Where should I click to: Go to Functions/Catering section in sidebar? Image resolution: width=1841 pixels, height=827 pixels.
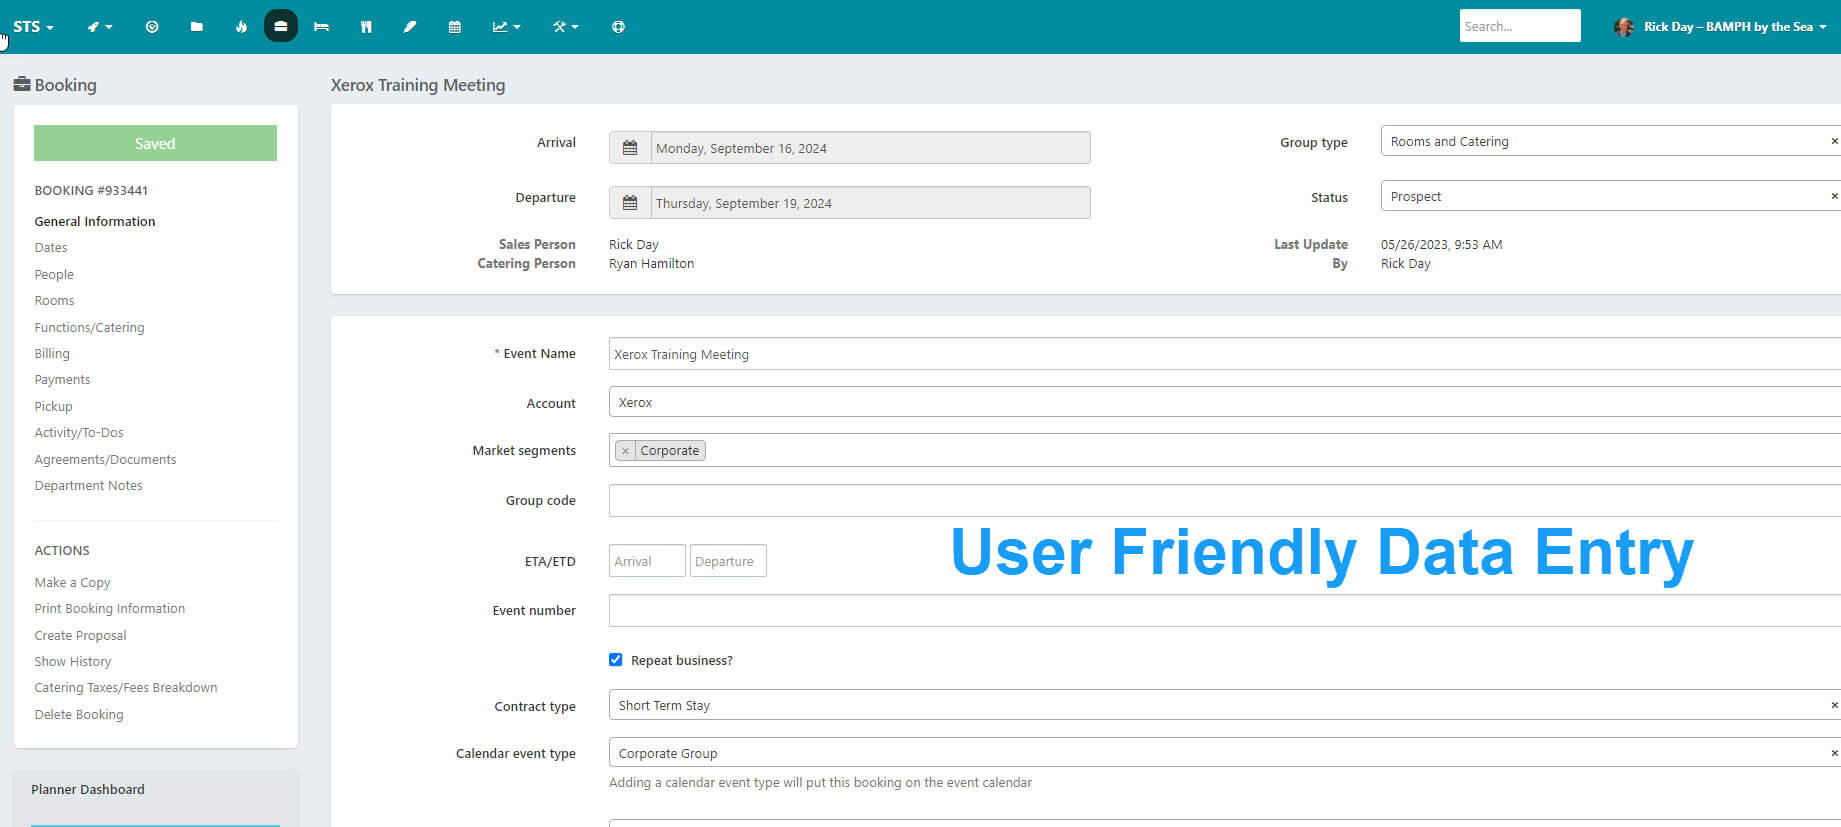[89, 327]
